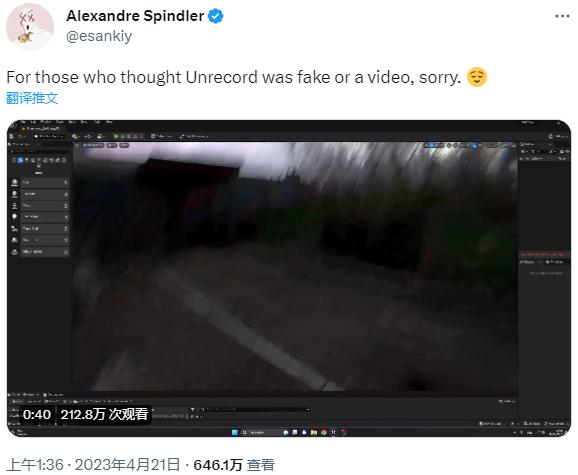The width and height of the screenshot is (578, 475).
Task: Select the highlighted blue Place Actors category icon
Action: (21, 160)
